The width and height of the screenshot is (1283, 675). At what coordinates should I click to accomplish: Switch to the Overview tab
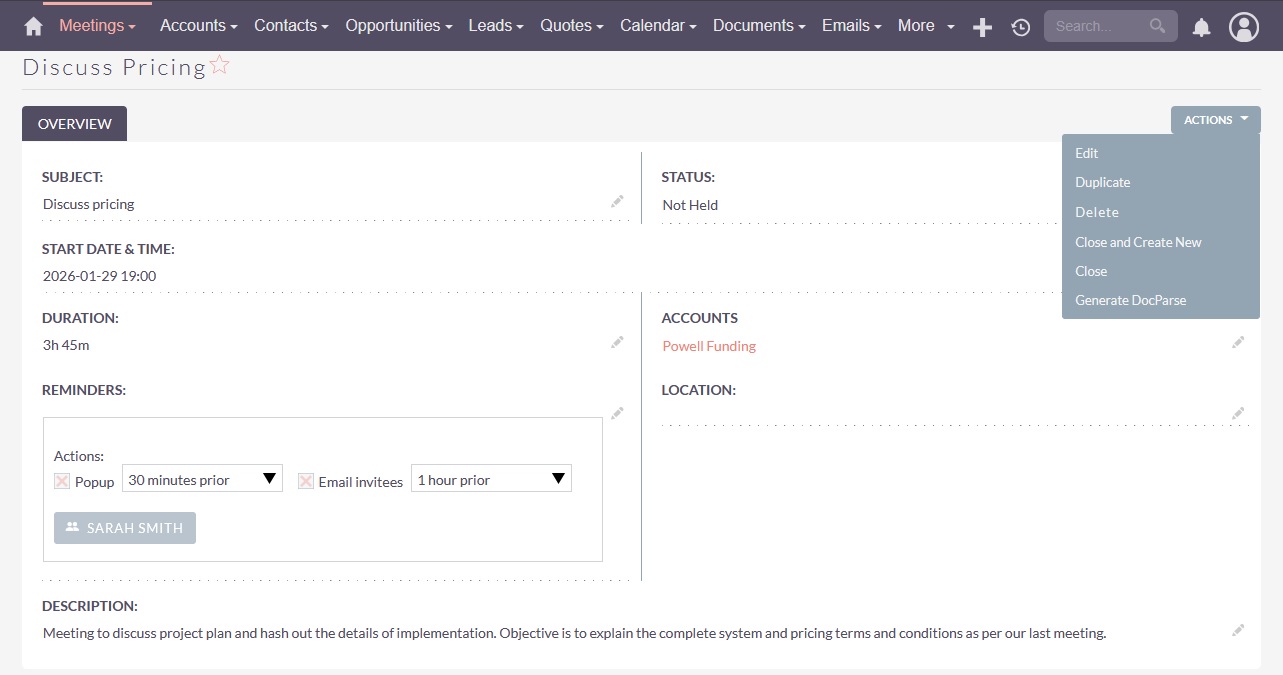[74, 124]
